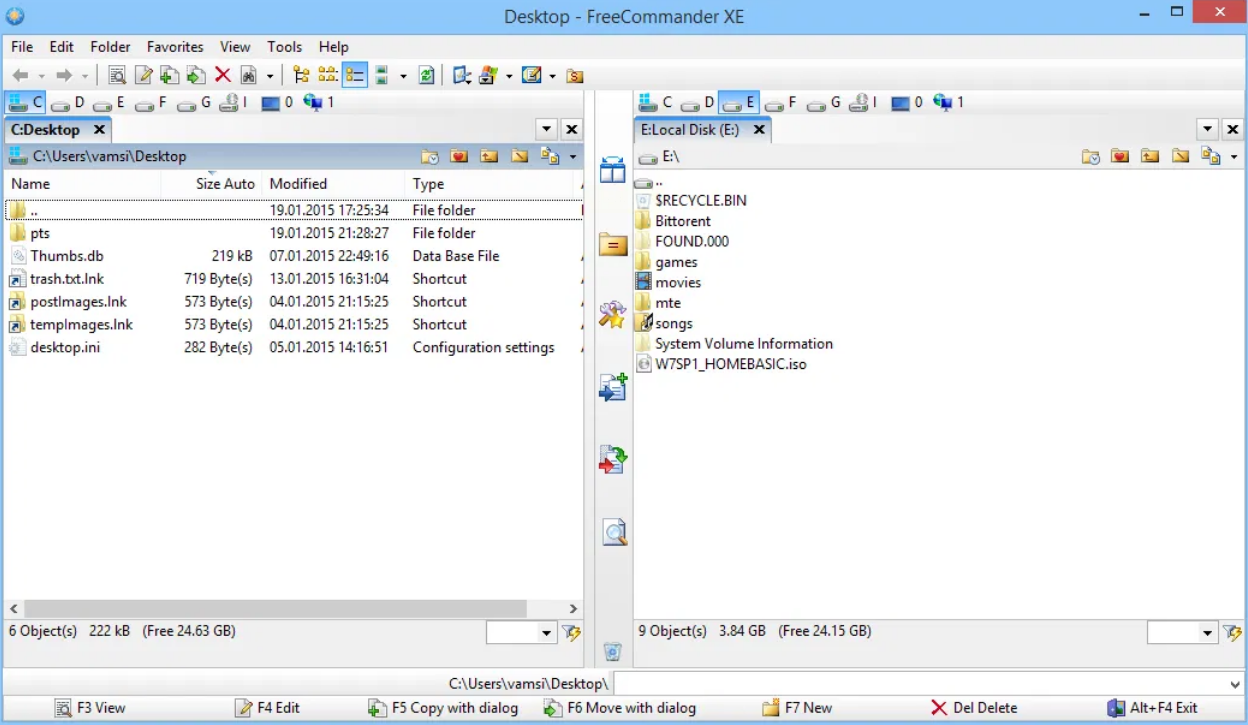This screenshot has width=1248, height=725.
Task: Toggle the details list view button
Action: point(355,75)
